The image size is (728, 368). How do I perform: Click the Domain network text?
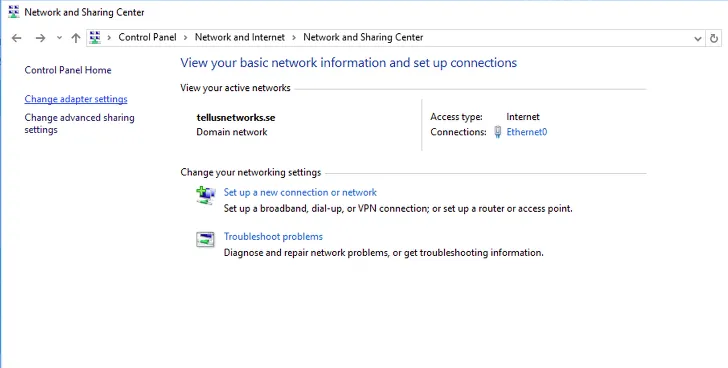click(232, 132)
